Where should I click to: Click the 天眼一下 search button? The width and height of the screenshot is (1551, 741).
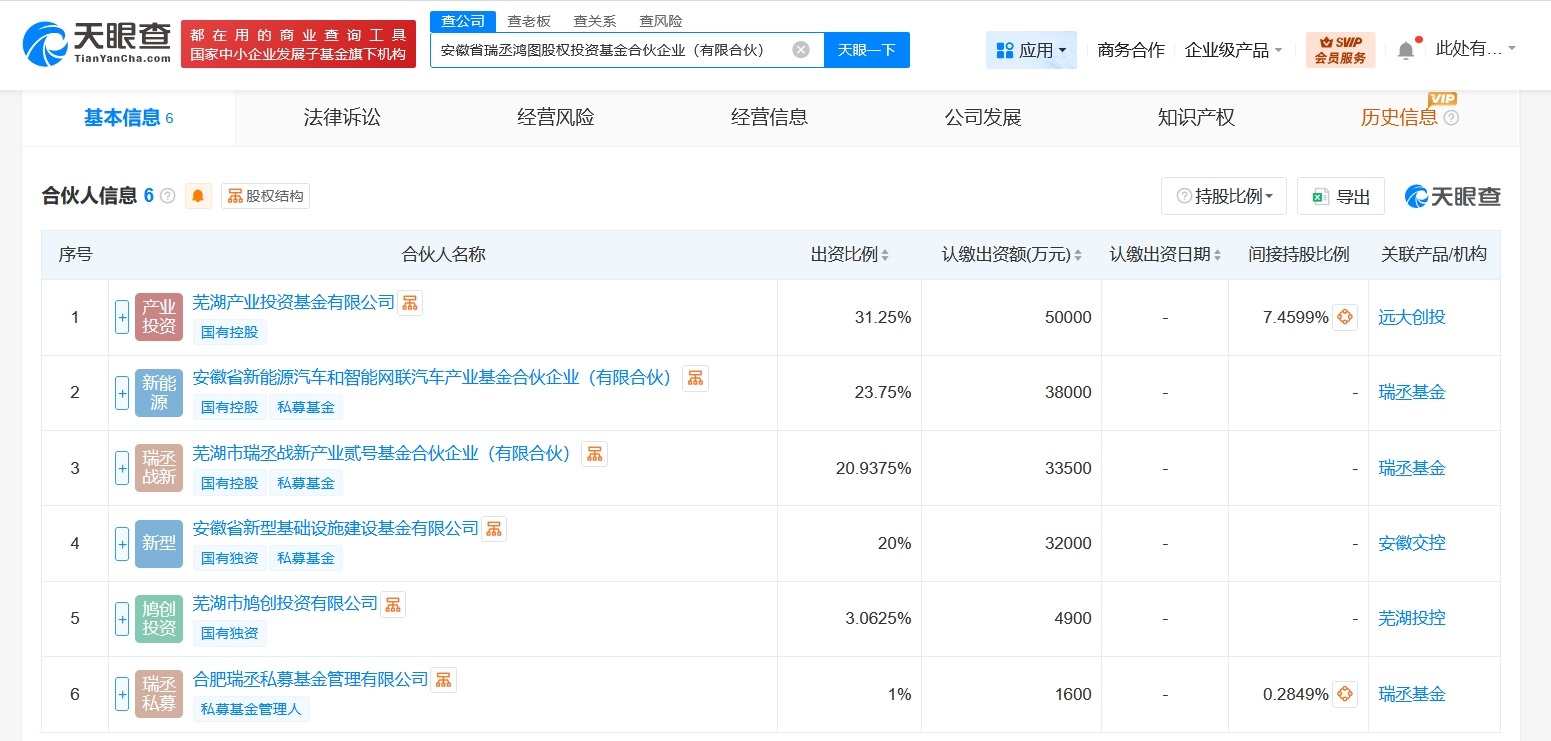866,50
